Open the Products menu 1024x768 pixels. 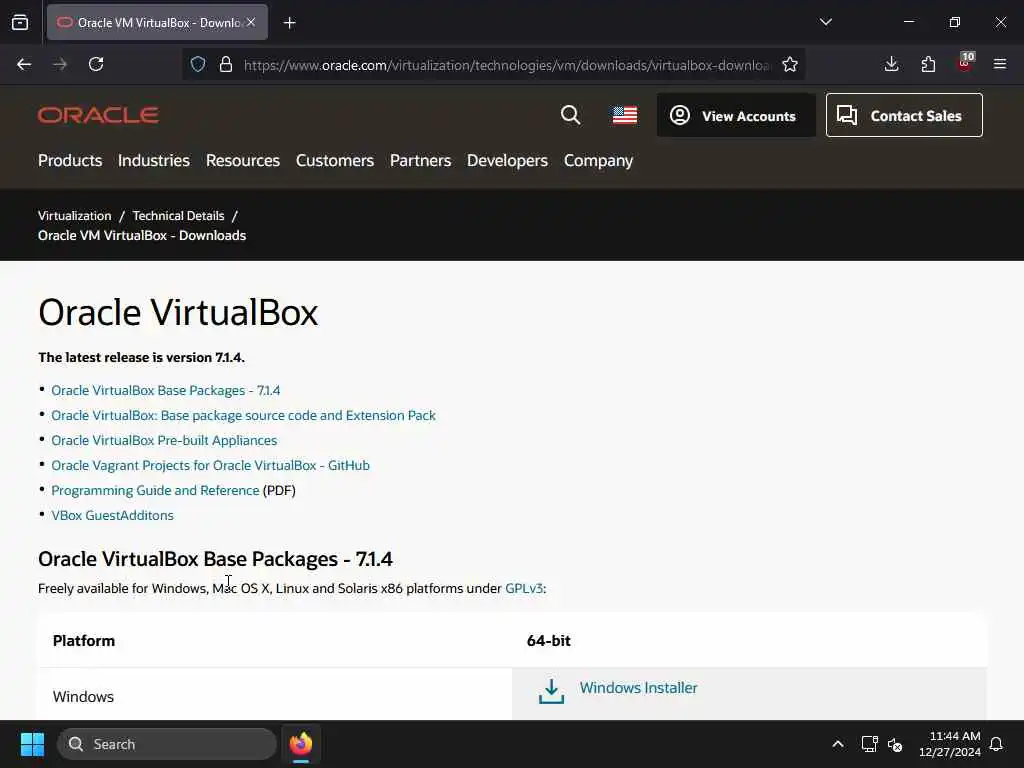click(70, 161)
